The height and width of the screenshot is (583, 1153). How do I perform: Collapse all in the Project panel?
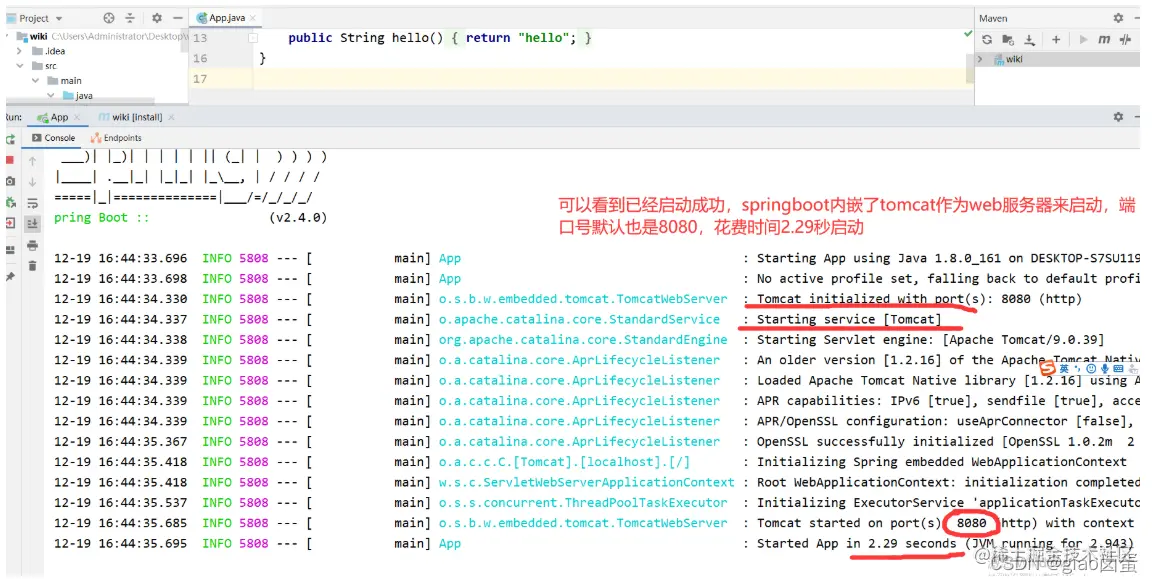[x=130, y=18]
